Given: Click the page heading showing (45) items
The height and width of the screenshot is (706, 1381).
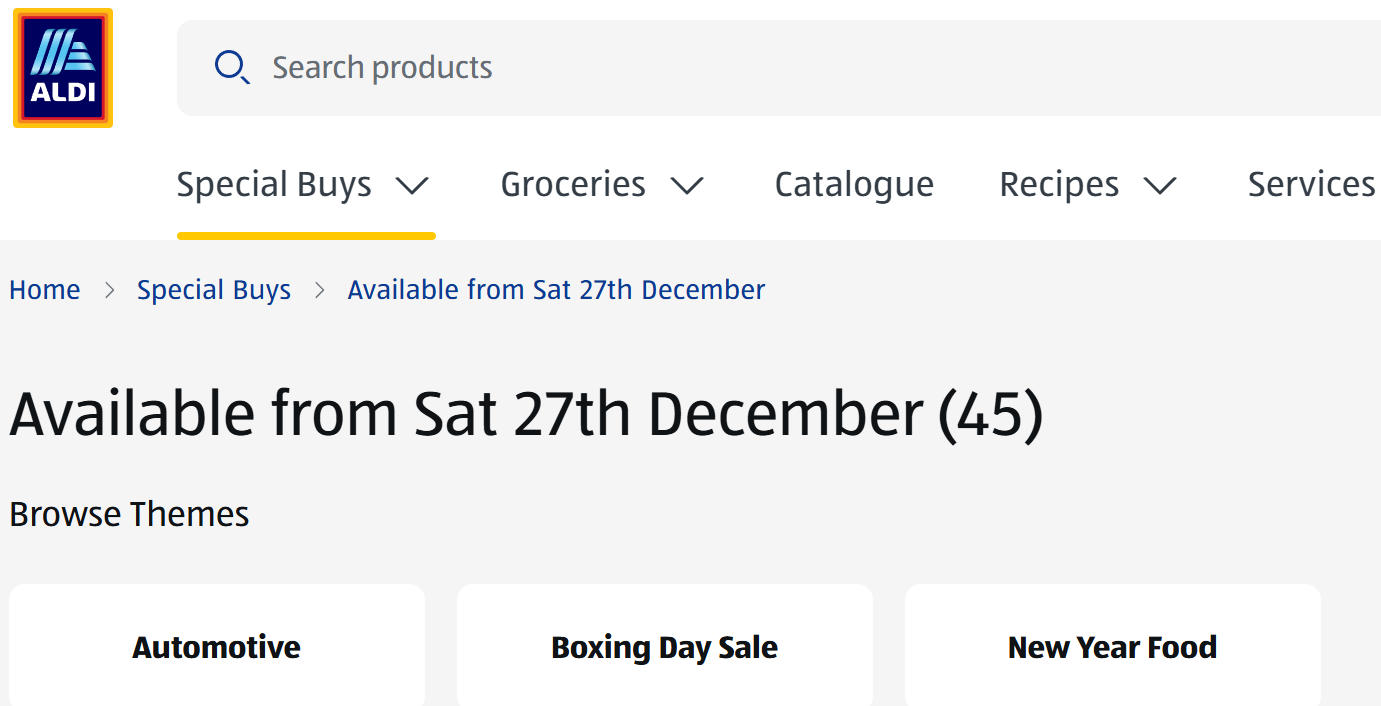Looking at the screenshot, I should tap(526, 413).
